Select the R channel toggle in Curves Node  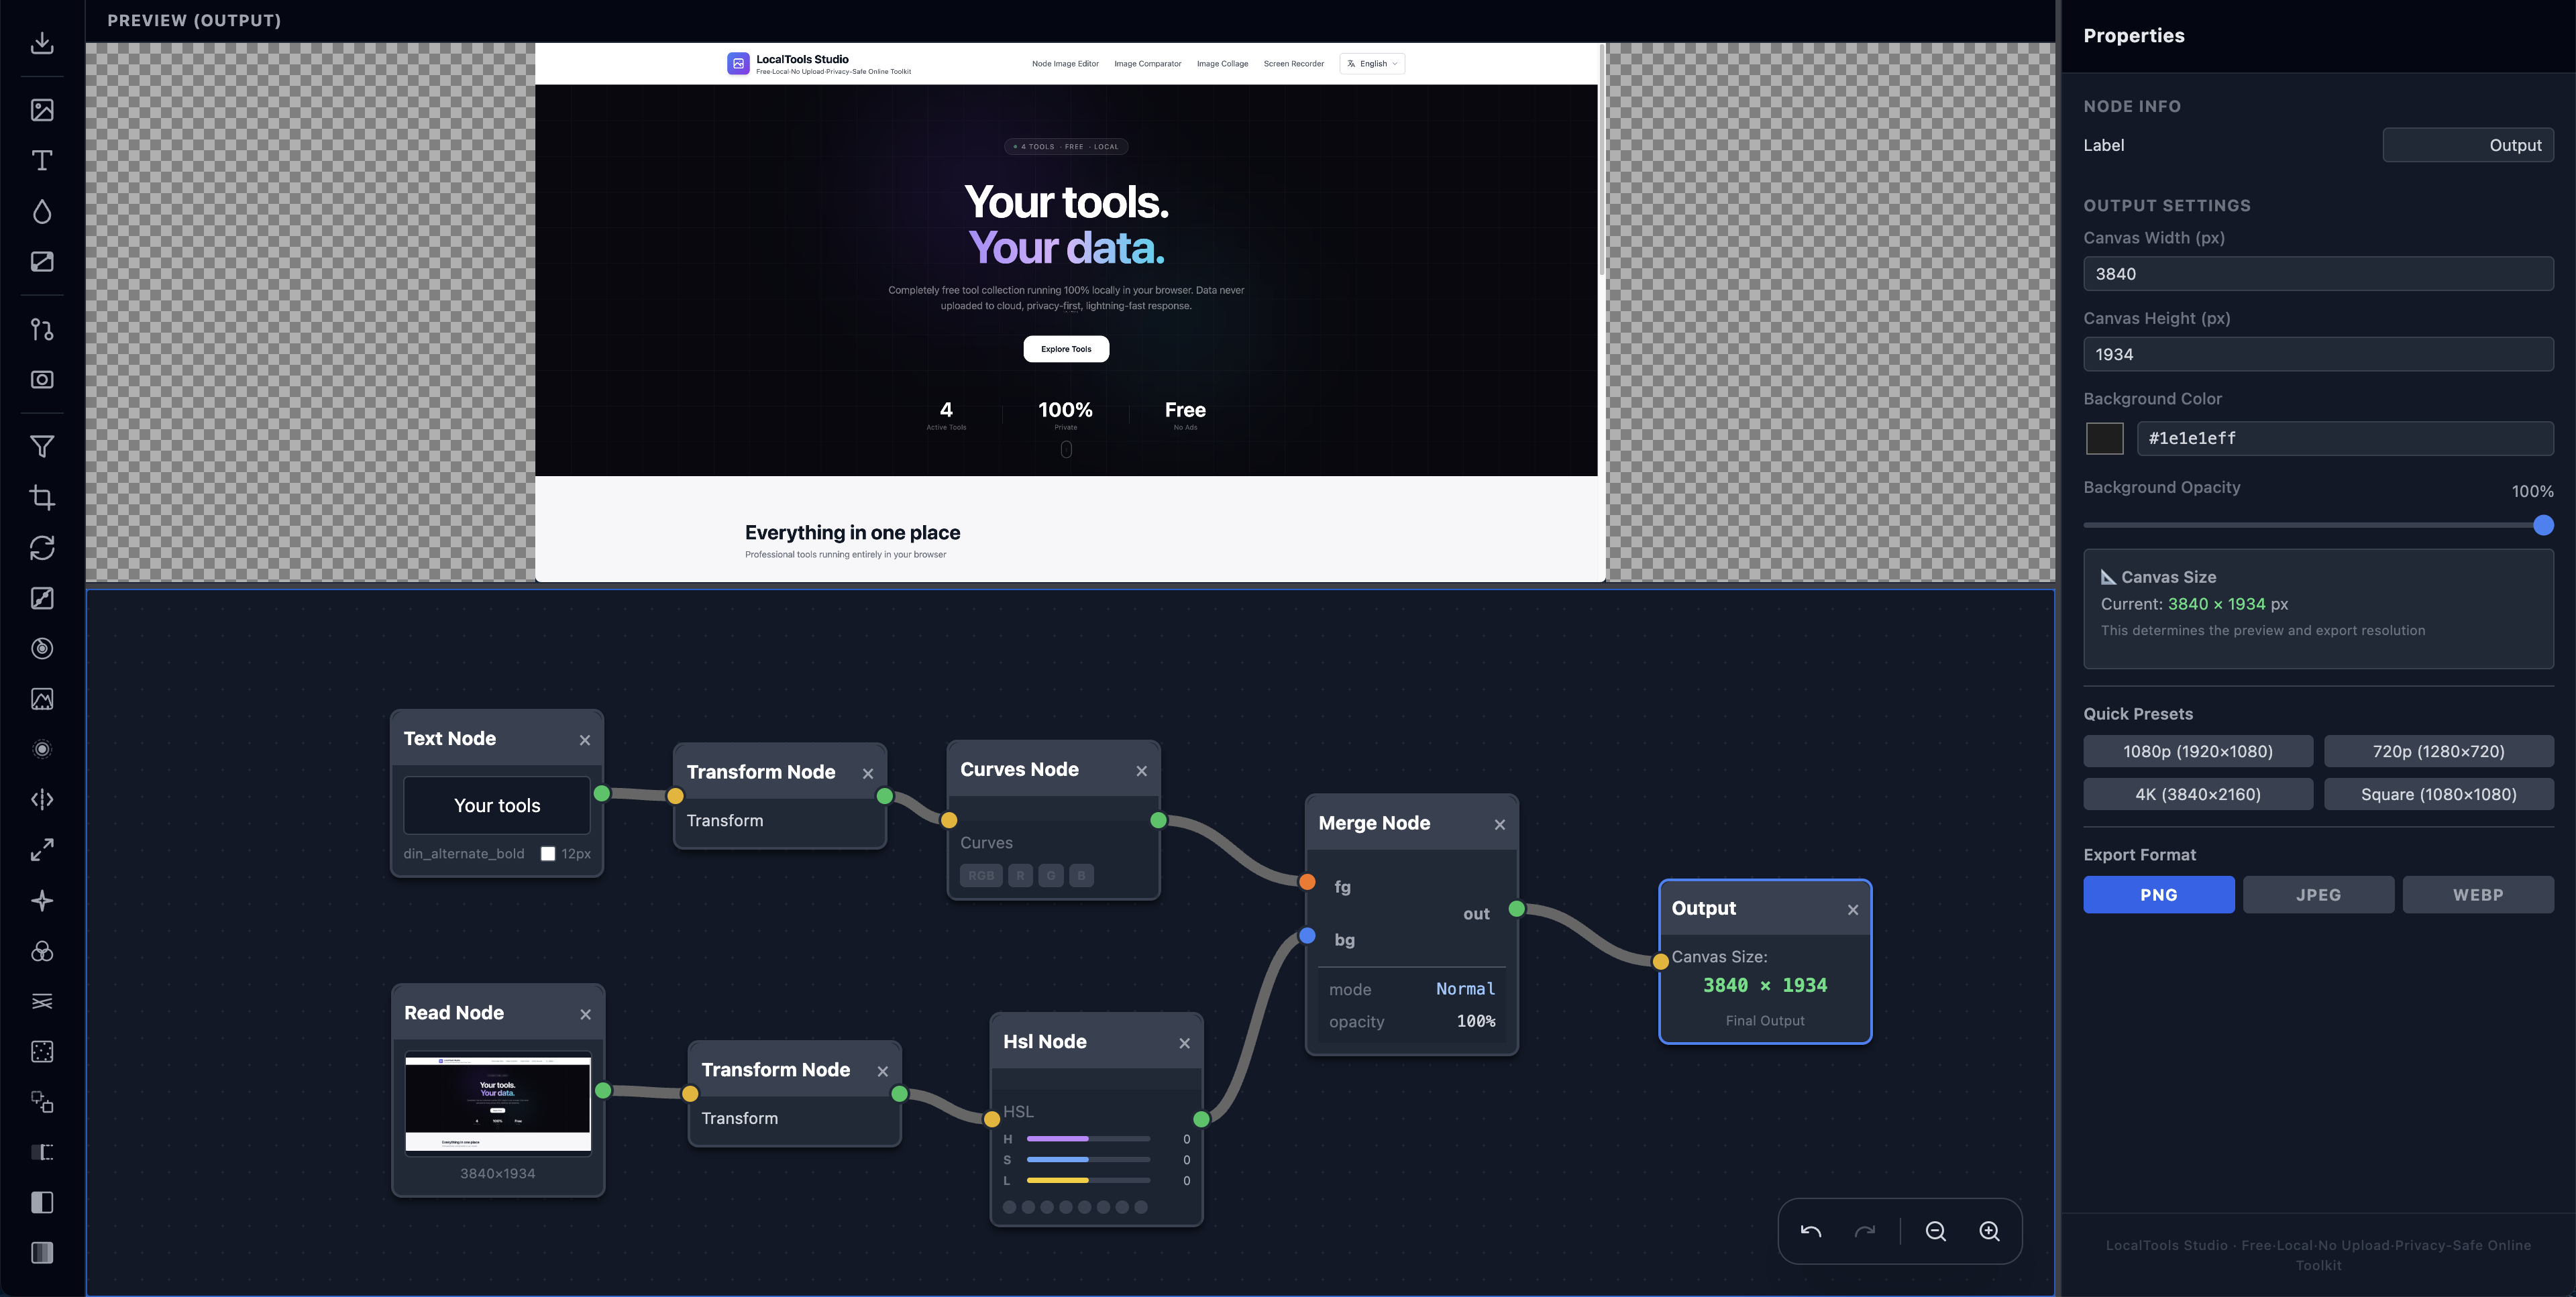(1020, 875)
